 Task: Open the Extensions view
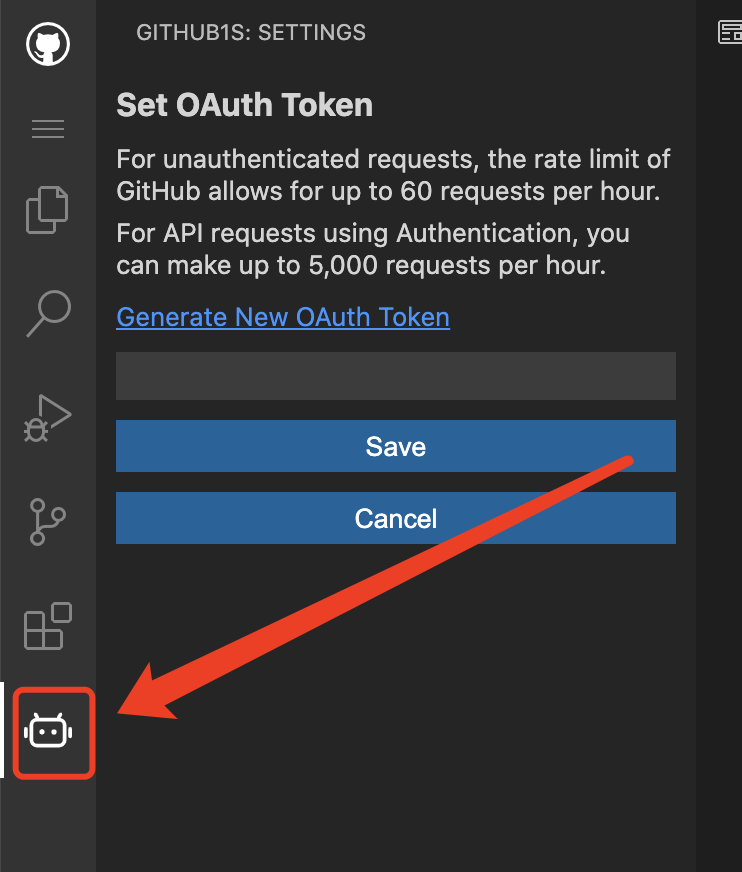47,626
